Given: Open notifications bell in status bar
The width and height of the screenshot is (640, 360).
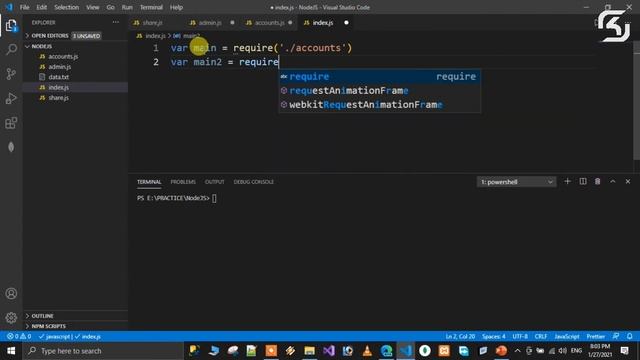Looking at the screenshot, I should coord(630,337).
